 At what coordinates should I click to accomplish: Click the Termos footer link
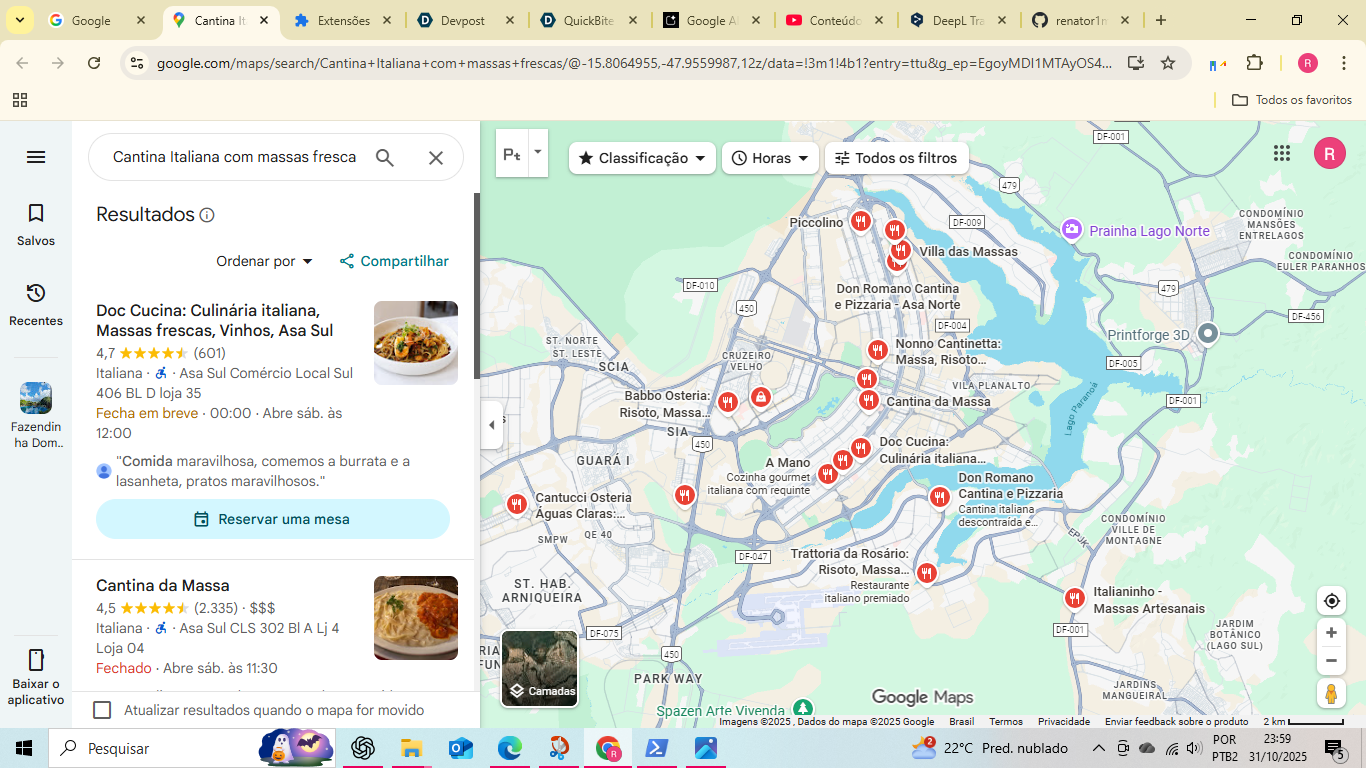1006,722
